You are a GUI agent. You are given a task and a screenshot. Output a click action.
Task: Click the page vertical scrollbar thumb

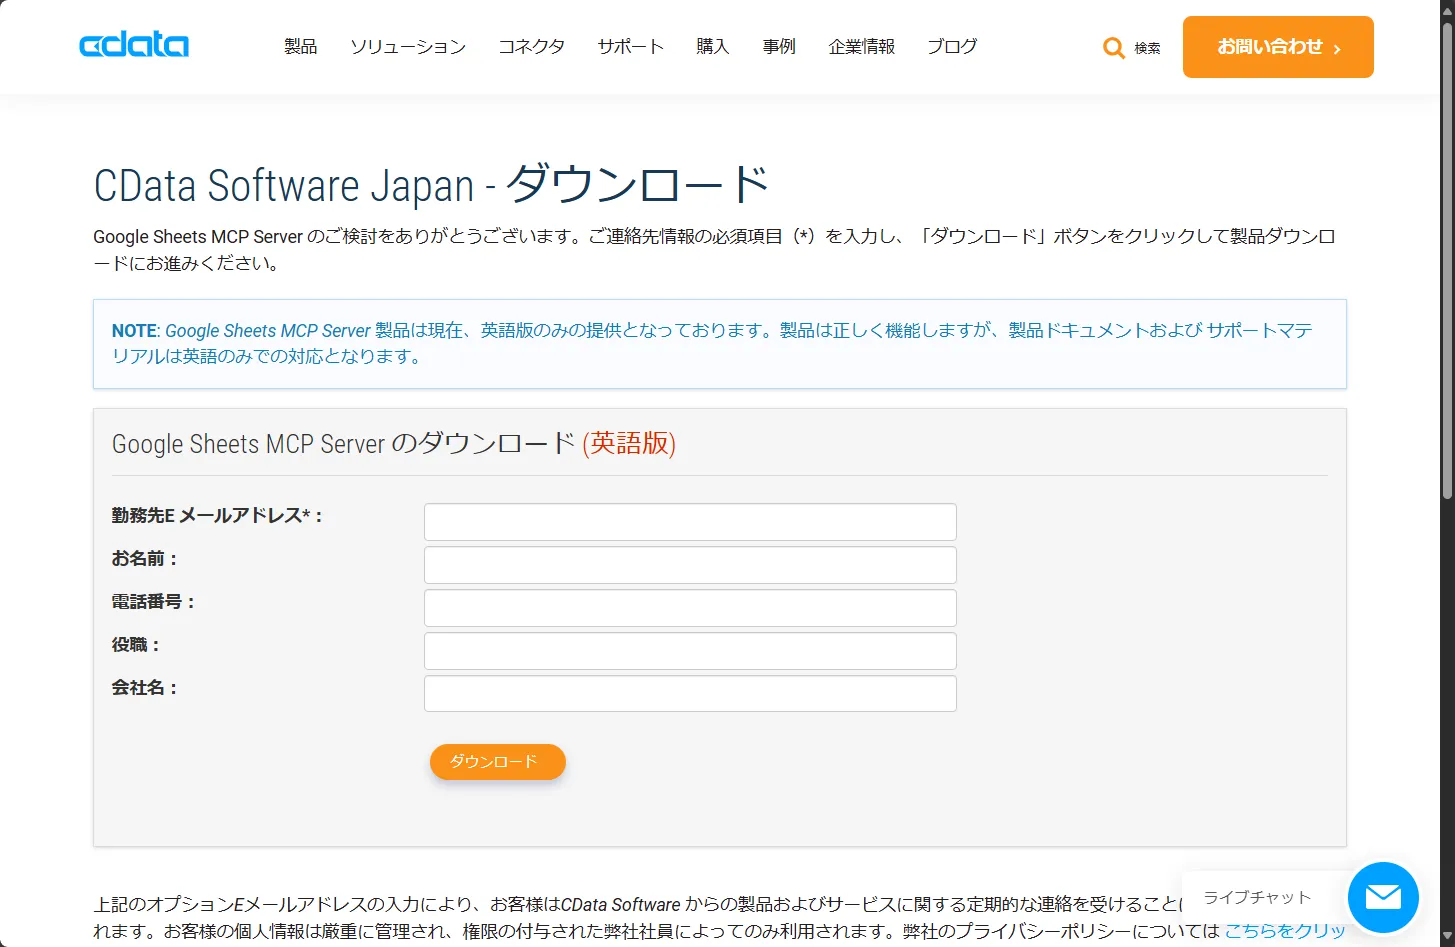(1447, 260)
